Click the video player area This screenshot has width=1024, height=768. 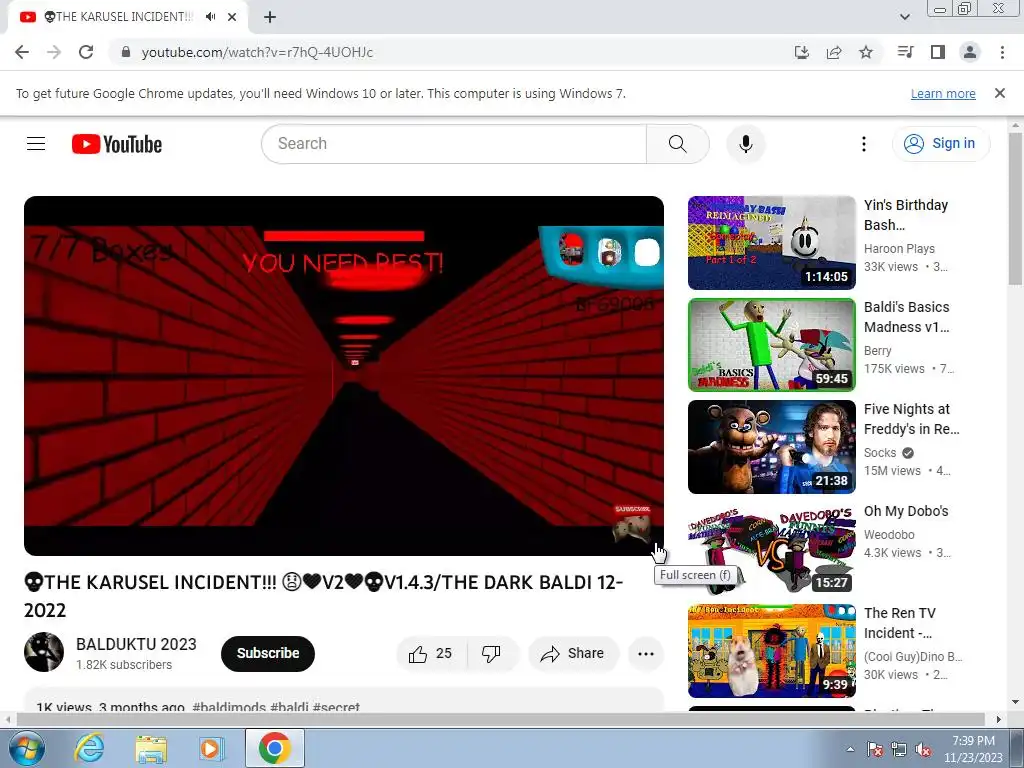pos(344,376)
